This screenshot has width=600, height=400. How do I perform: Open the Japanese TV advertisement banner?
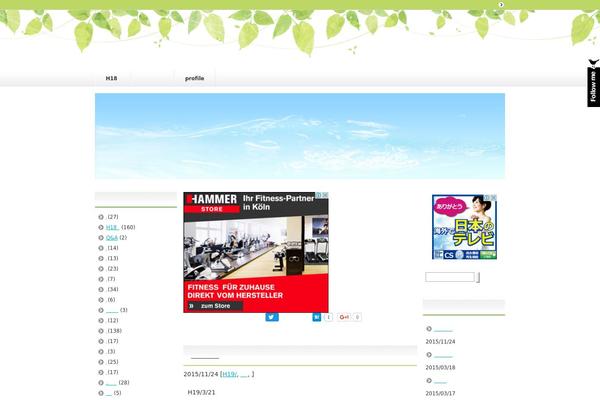(x=464, y=227)
